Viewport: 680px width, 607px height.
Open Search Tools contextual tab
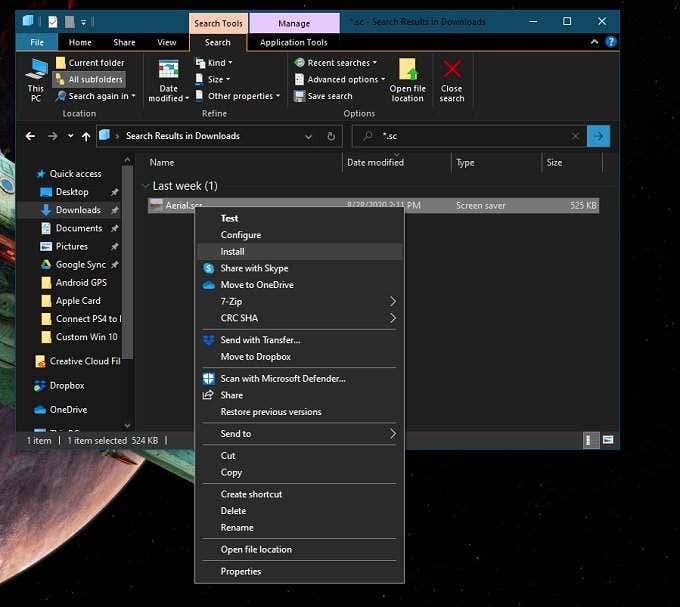click(218, 23)
